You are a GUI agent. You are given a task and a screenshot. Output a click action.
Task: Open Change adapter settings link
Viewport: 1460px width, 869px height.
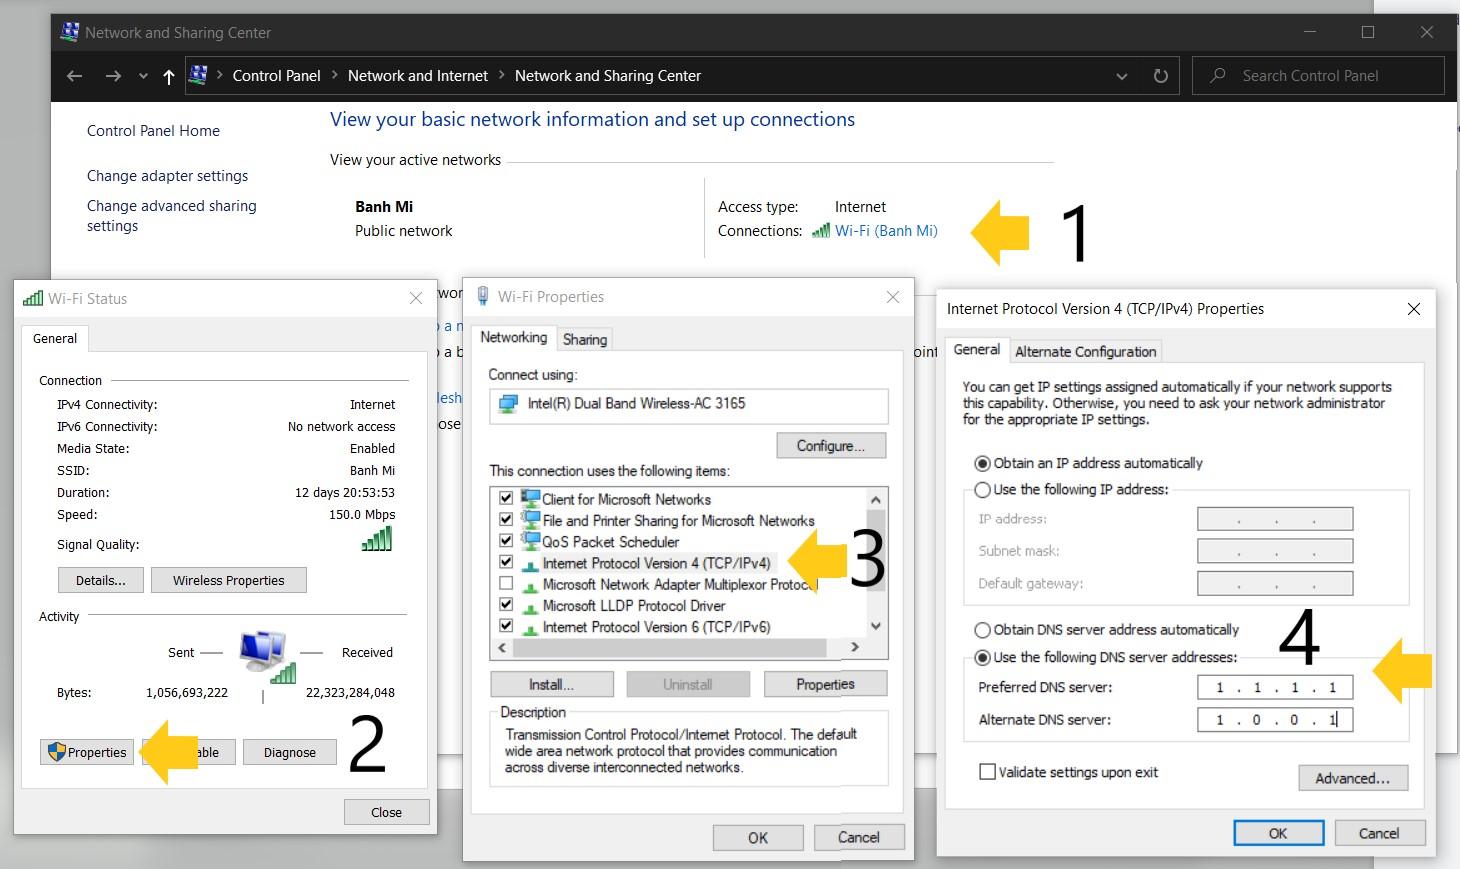(x=167, y=176)
